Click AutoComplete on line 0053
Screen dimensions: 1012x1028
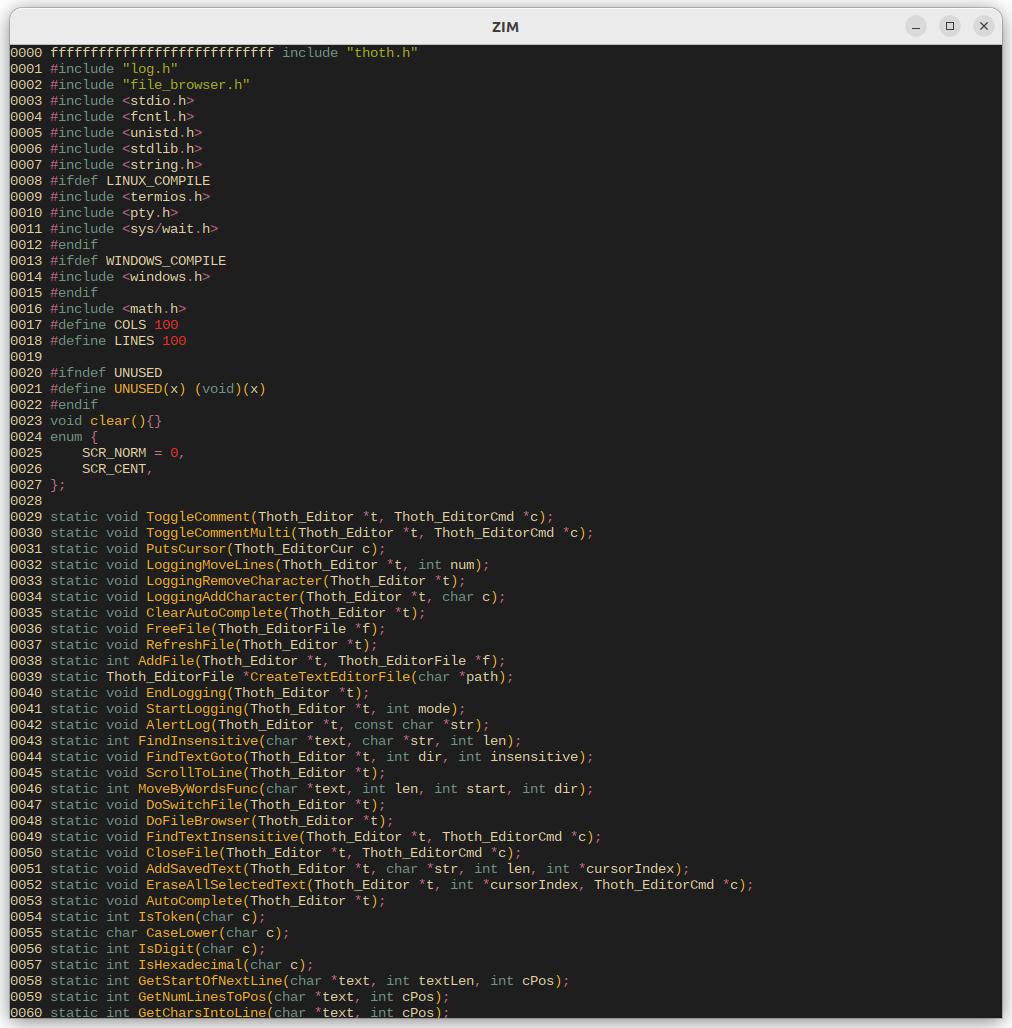click(x=194, y=900)
